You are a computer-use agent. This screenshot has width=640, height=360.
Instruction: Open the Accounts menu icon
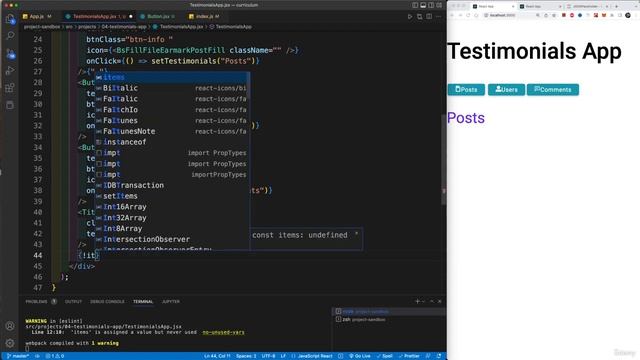coord(10,326)
